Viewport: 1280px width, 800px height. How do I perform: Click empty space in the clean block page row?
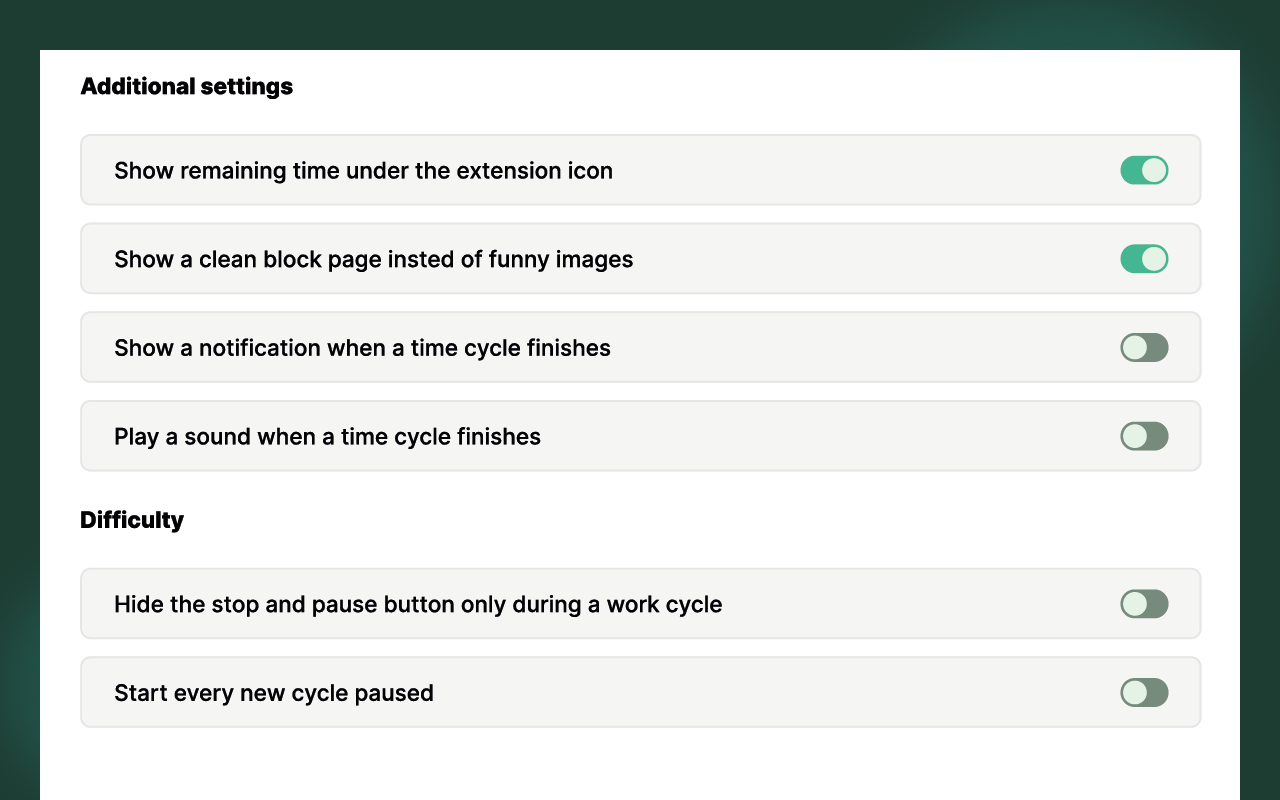click(x=870, y=260)
